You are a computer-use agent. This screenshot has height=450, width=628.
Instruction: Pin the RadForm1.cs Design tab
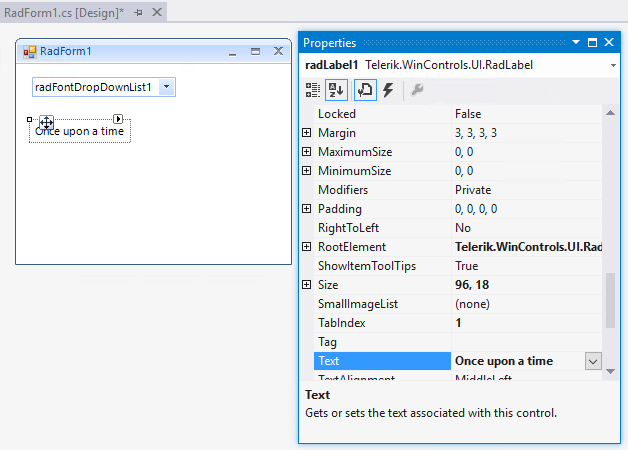tap(139, 13)
